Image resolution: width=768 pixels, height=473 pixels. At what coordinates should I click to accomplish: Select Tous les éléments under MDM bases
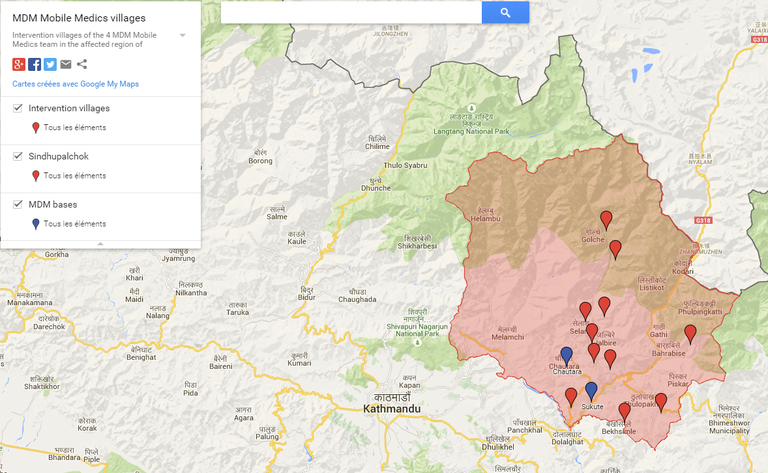pos(74,224)
